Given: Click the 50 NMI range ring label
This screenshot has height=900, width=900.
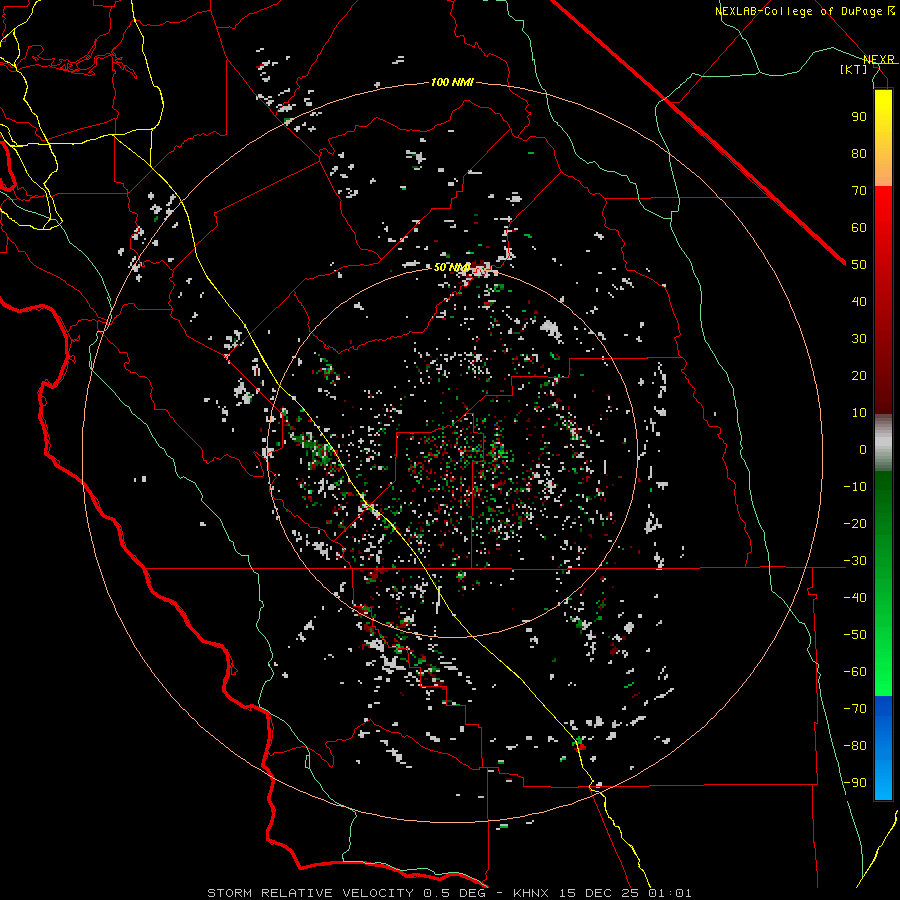Looking at the screenshot, I should pyautogui.click(x=452, y=267).
